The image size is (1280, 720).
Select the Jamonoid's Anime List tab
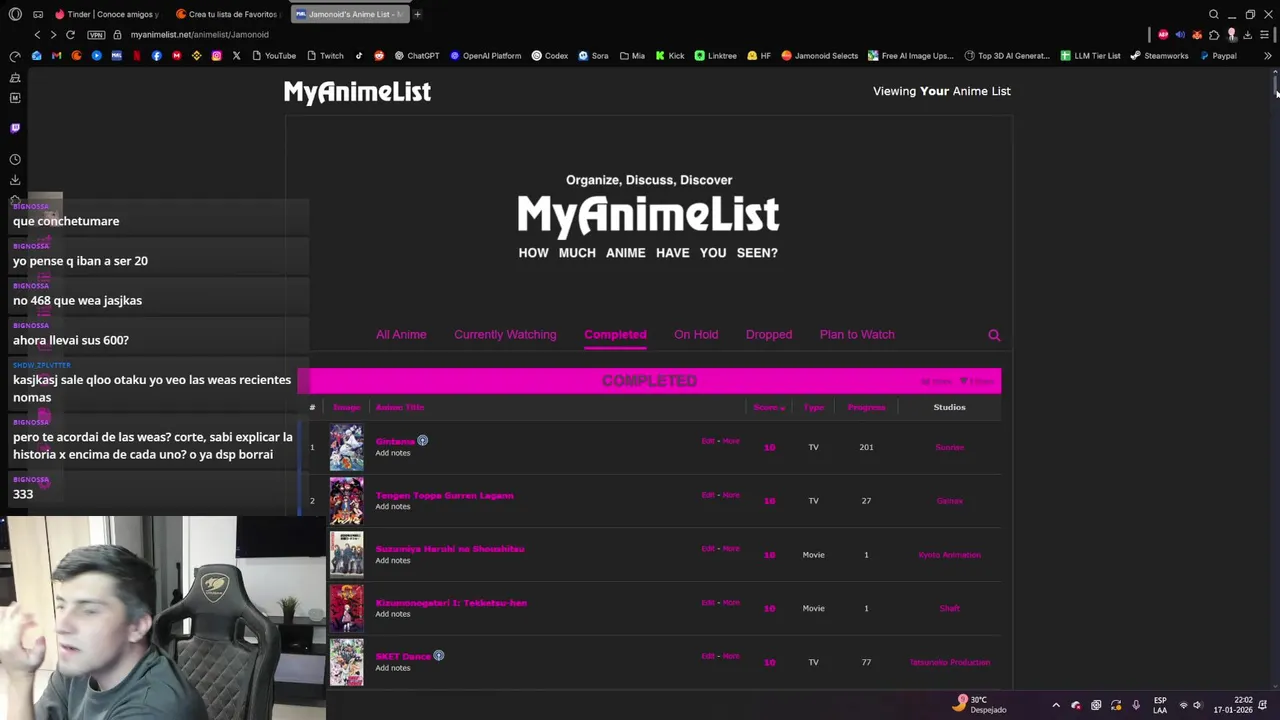point(349,14)
